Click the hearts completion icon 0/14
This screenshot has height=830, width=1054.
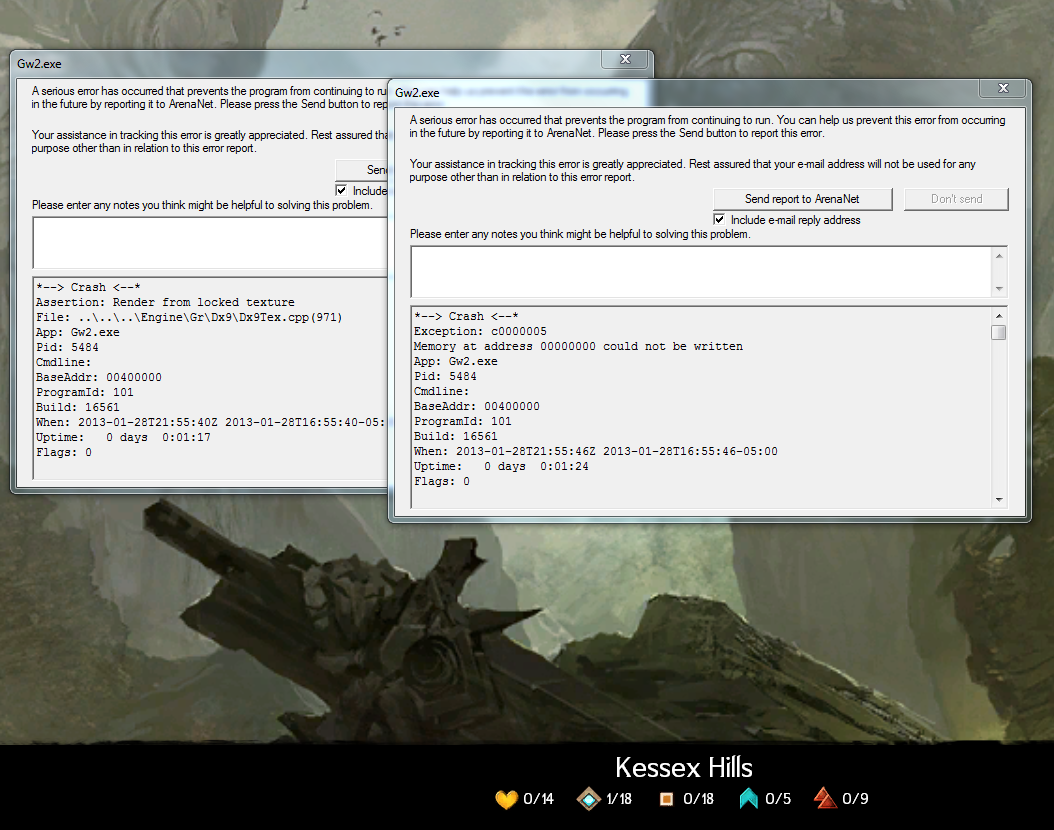pos(506,799)
